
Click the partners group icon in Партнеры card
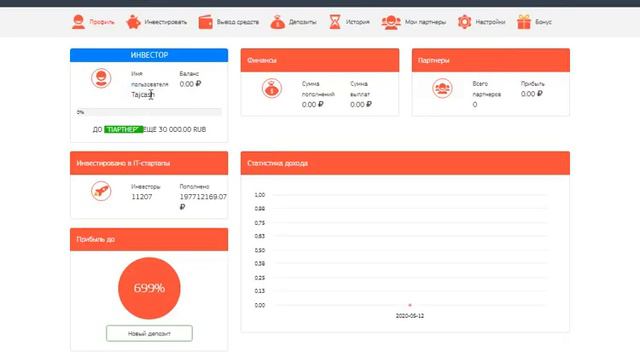pos(442,88)
